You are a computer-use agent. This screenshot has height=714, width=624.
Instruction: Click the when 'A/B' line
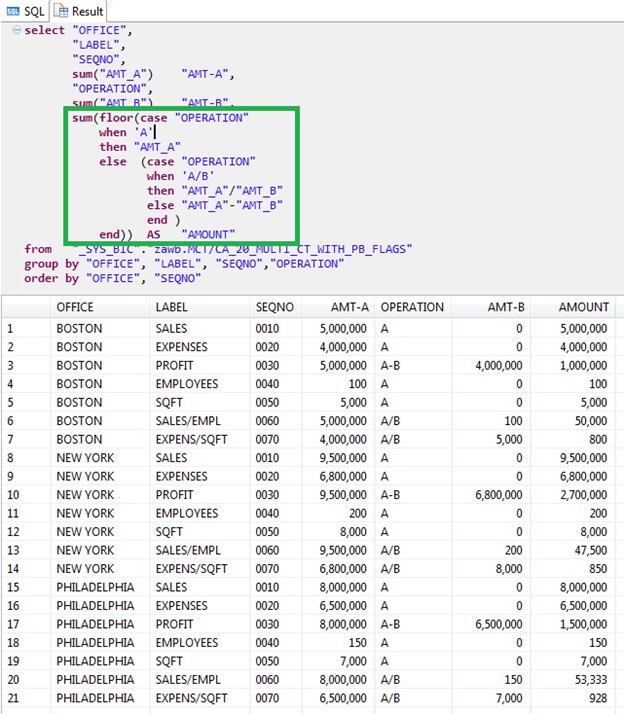(x=180, y=176)
